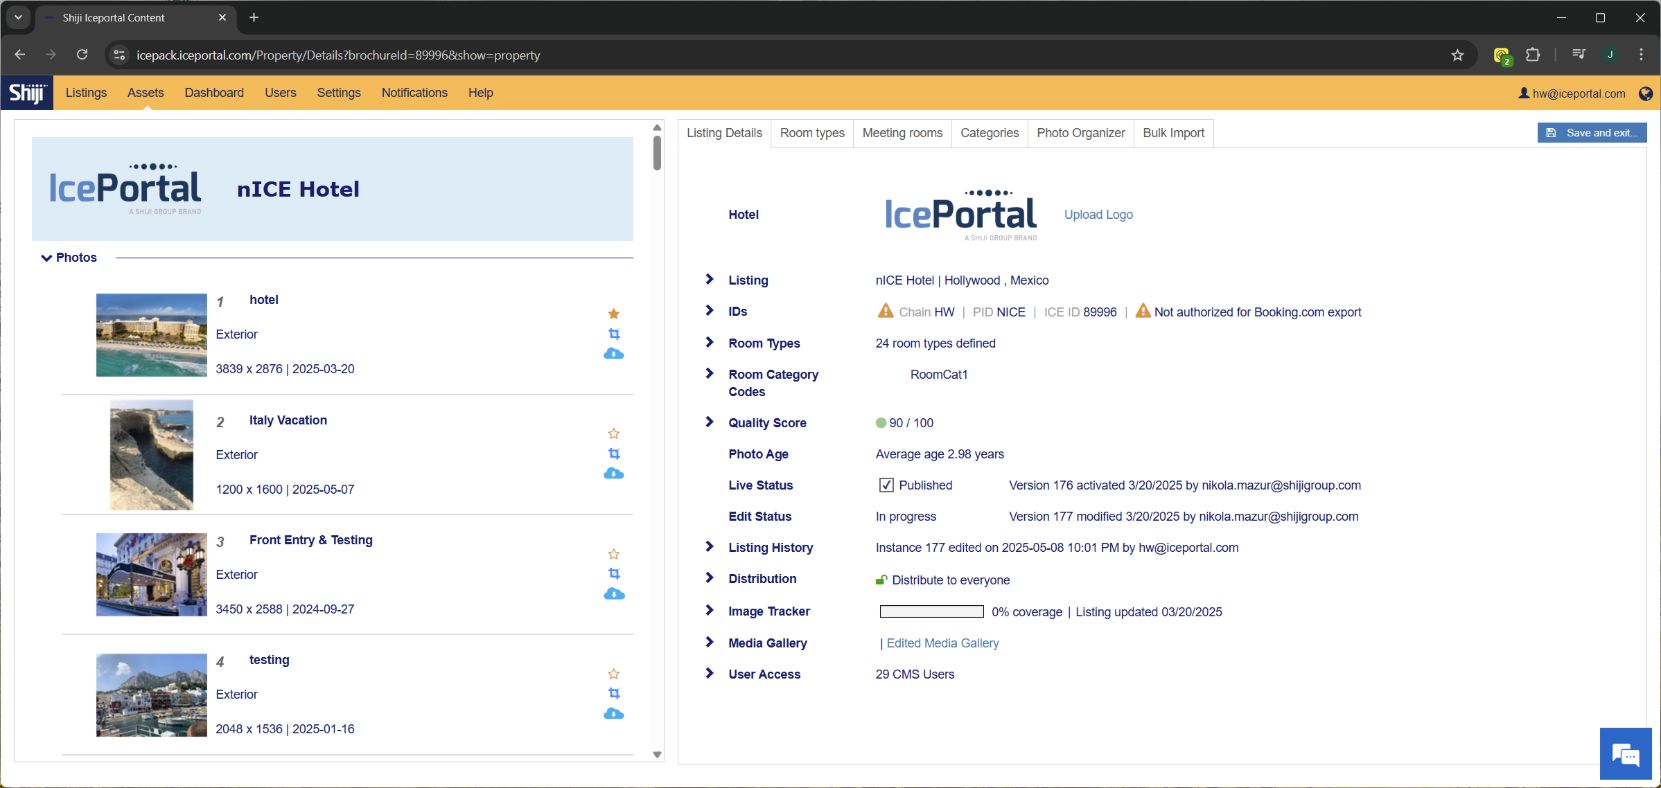The height and width of the screenshot is (788, 1661).
Task: Collapse the Photos section
Action: coord(46,258)
